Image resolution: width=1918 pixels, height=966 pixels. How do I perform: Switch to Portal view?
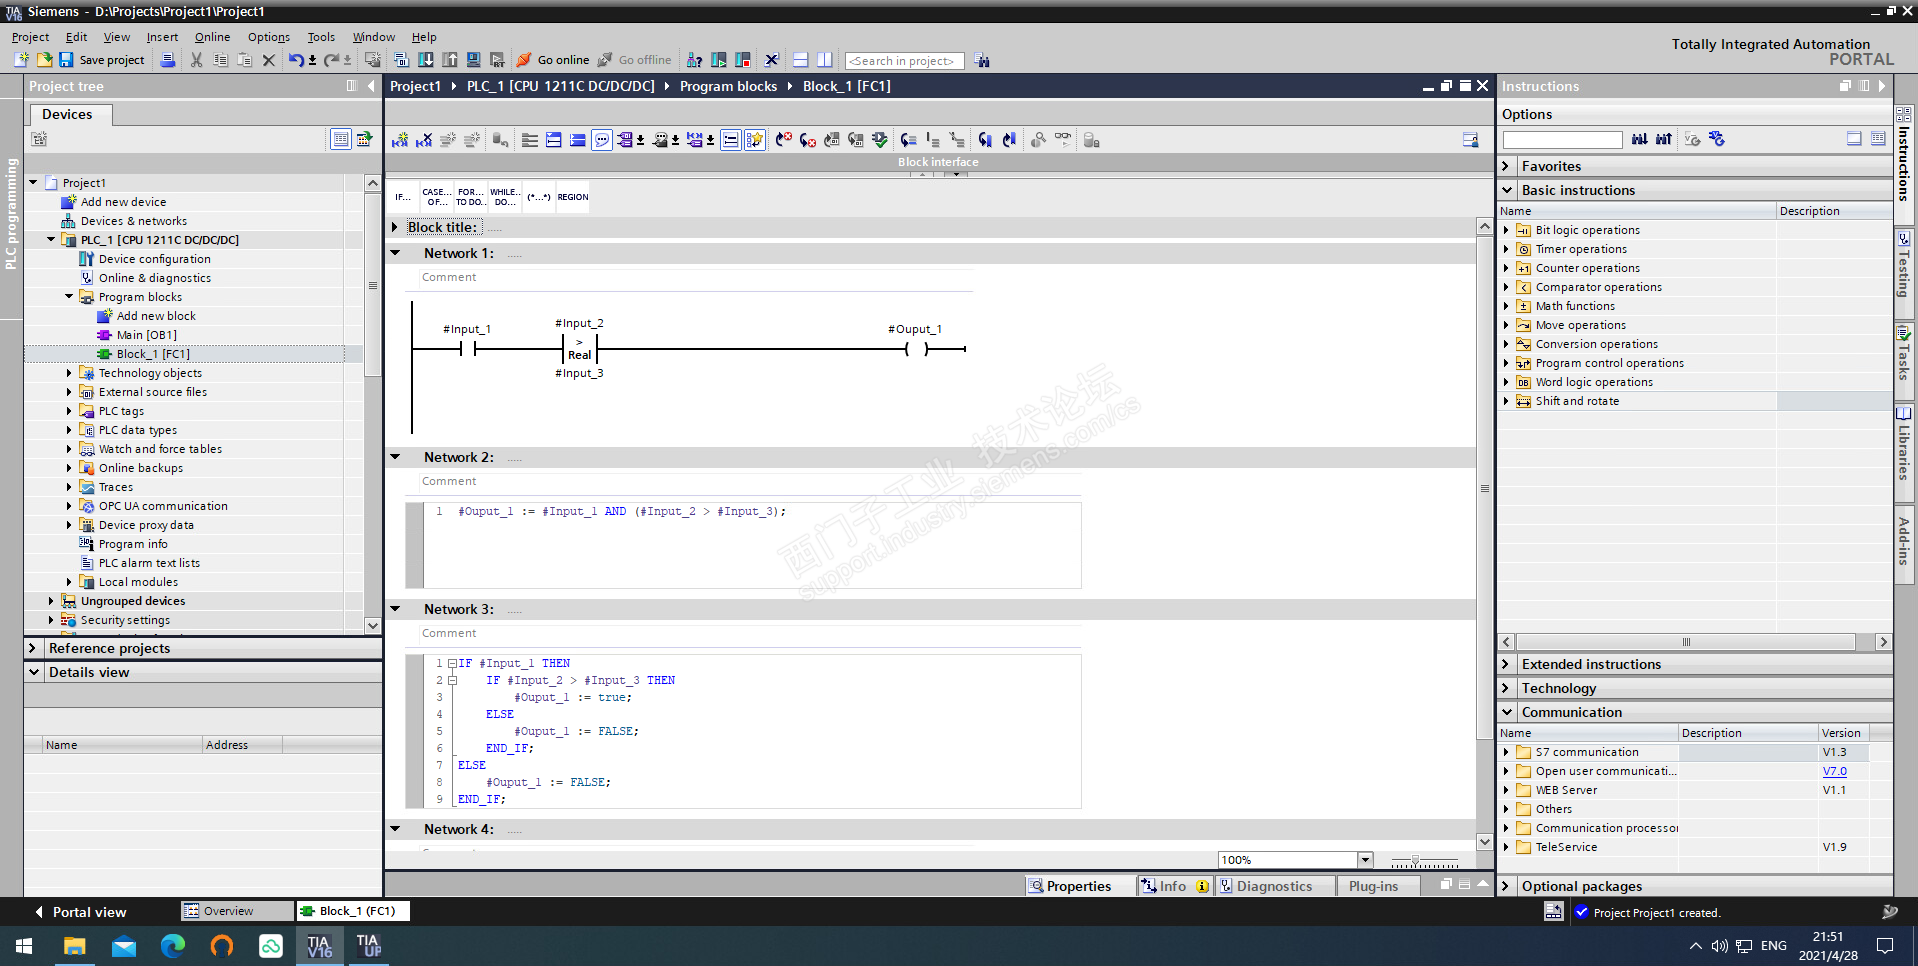[x=80, y=912]
